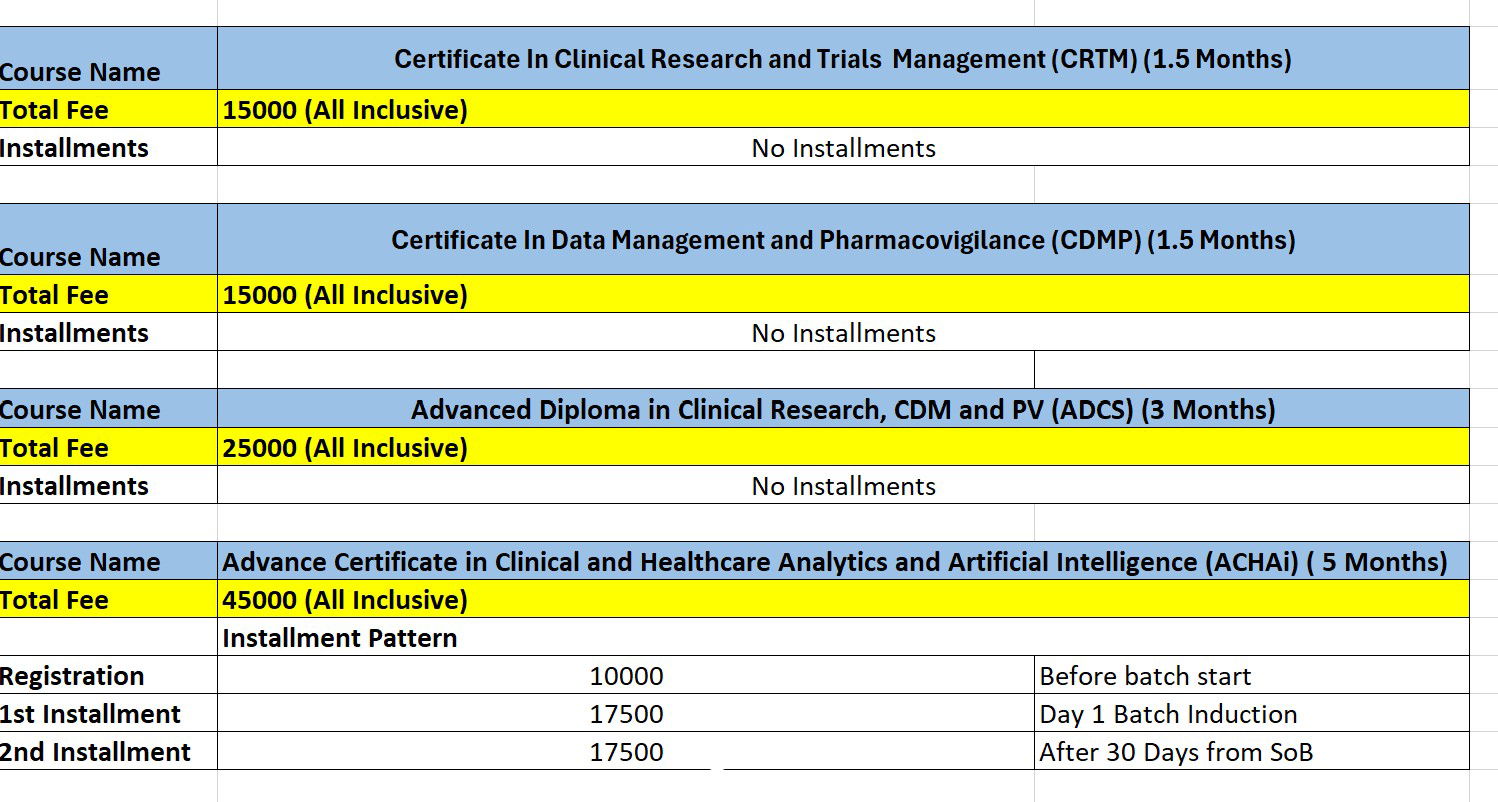
Task: Click the ACHAi course title cell
Action: (834, 562)
